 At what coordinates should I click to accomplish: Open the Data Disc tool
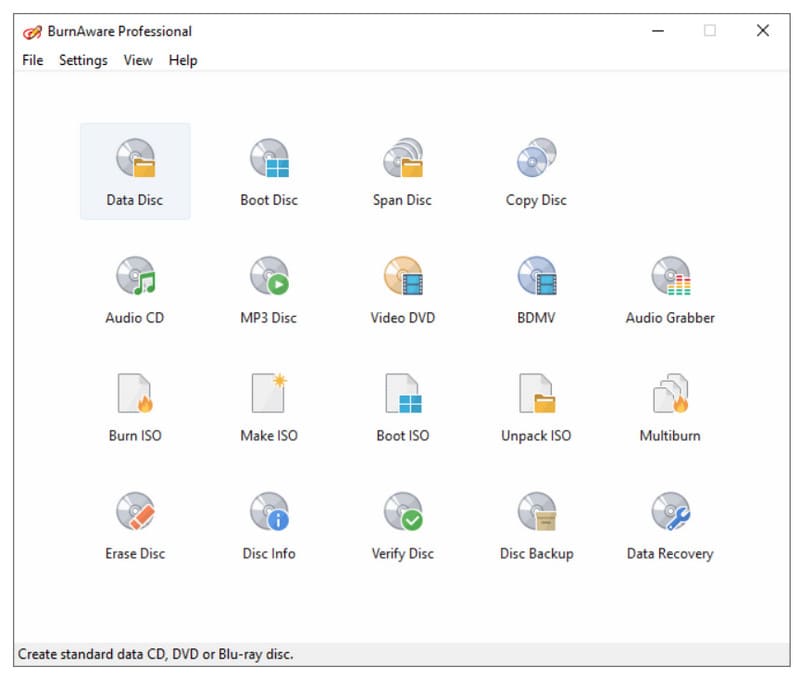pos(135,160)
